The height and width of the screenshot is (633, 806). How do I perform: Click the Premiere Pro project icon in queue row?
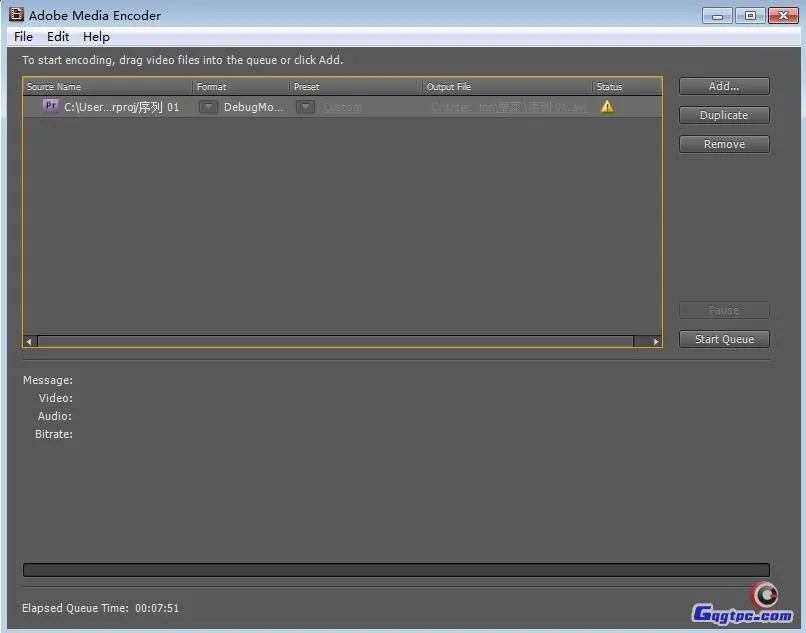click(x=50, y=106)
